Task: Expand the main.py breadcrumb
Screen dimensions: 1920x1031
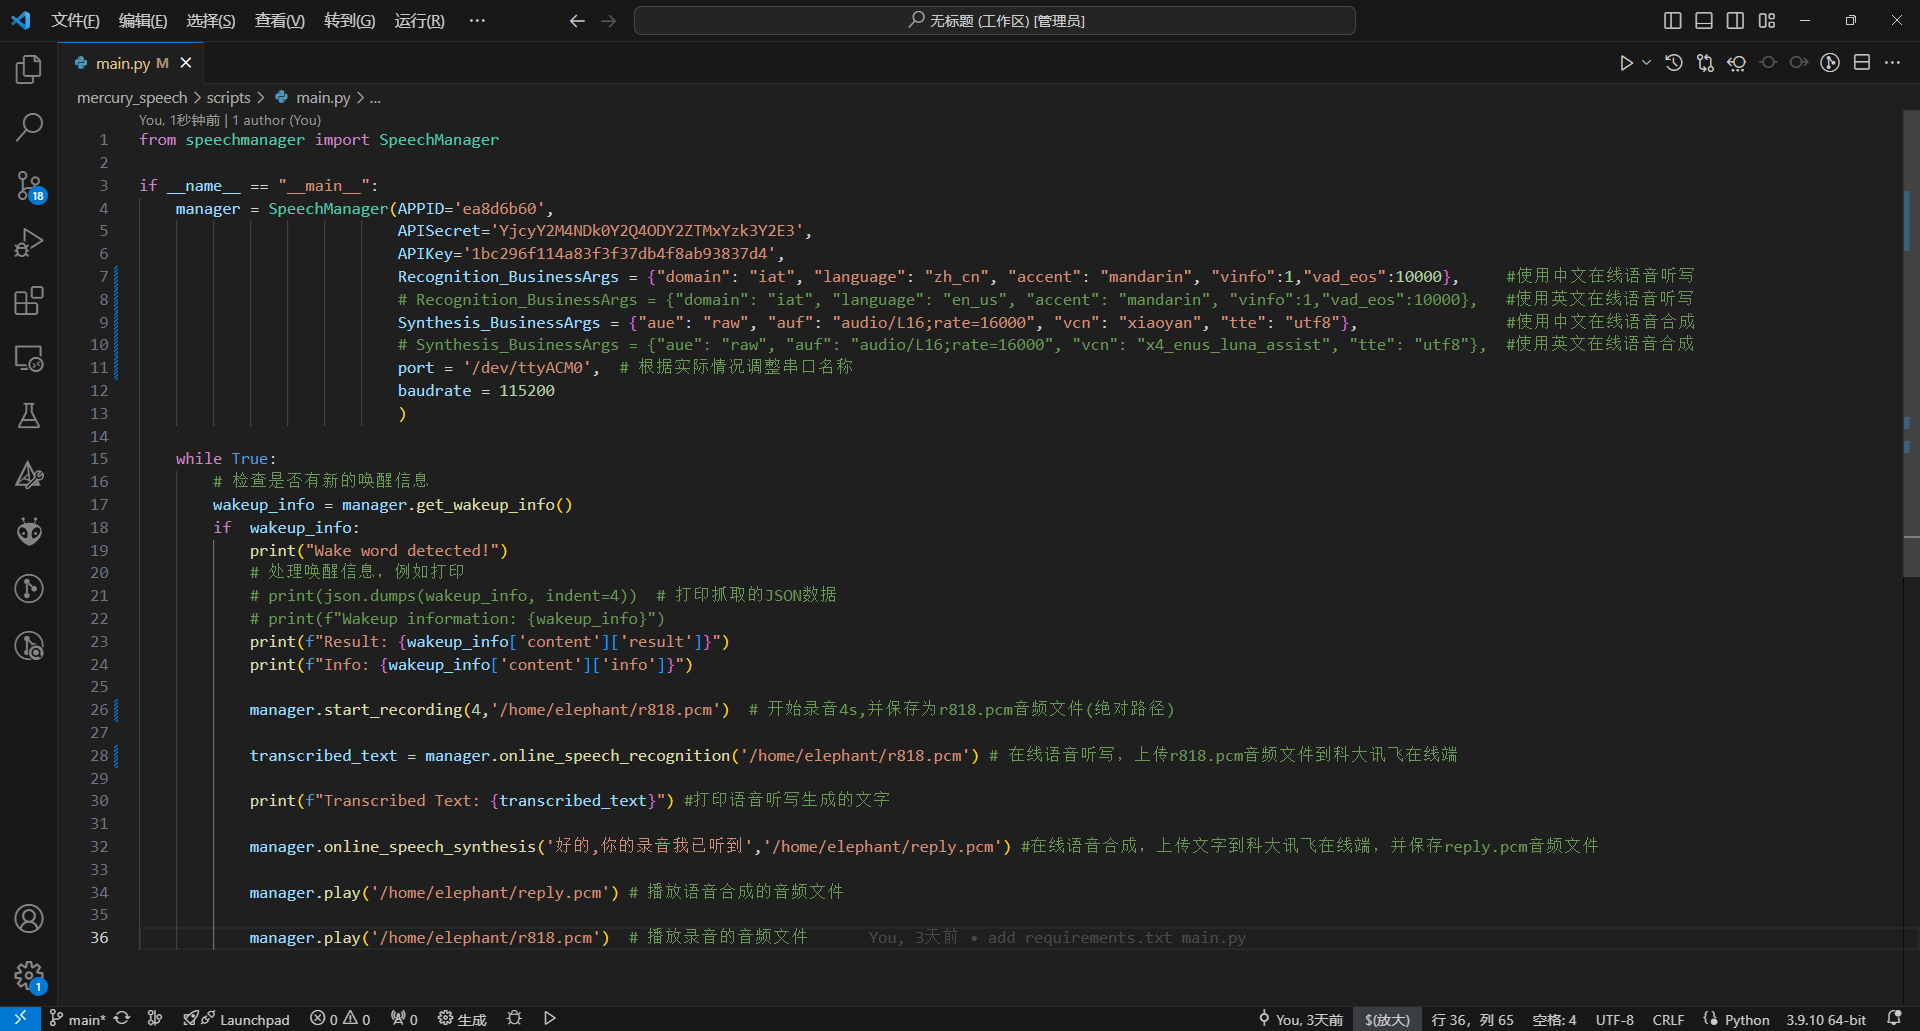Action: [x=313, y=98]
